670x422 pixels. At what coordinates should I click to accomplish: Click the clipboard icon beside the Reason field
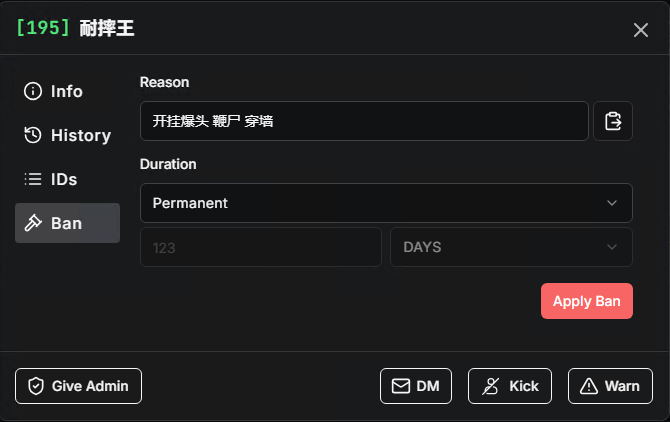(x=613, y=121)
